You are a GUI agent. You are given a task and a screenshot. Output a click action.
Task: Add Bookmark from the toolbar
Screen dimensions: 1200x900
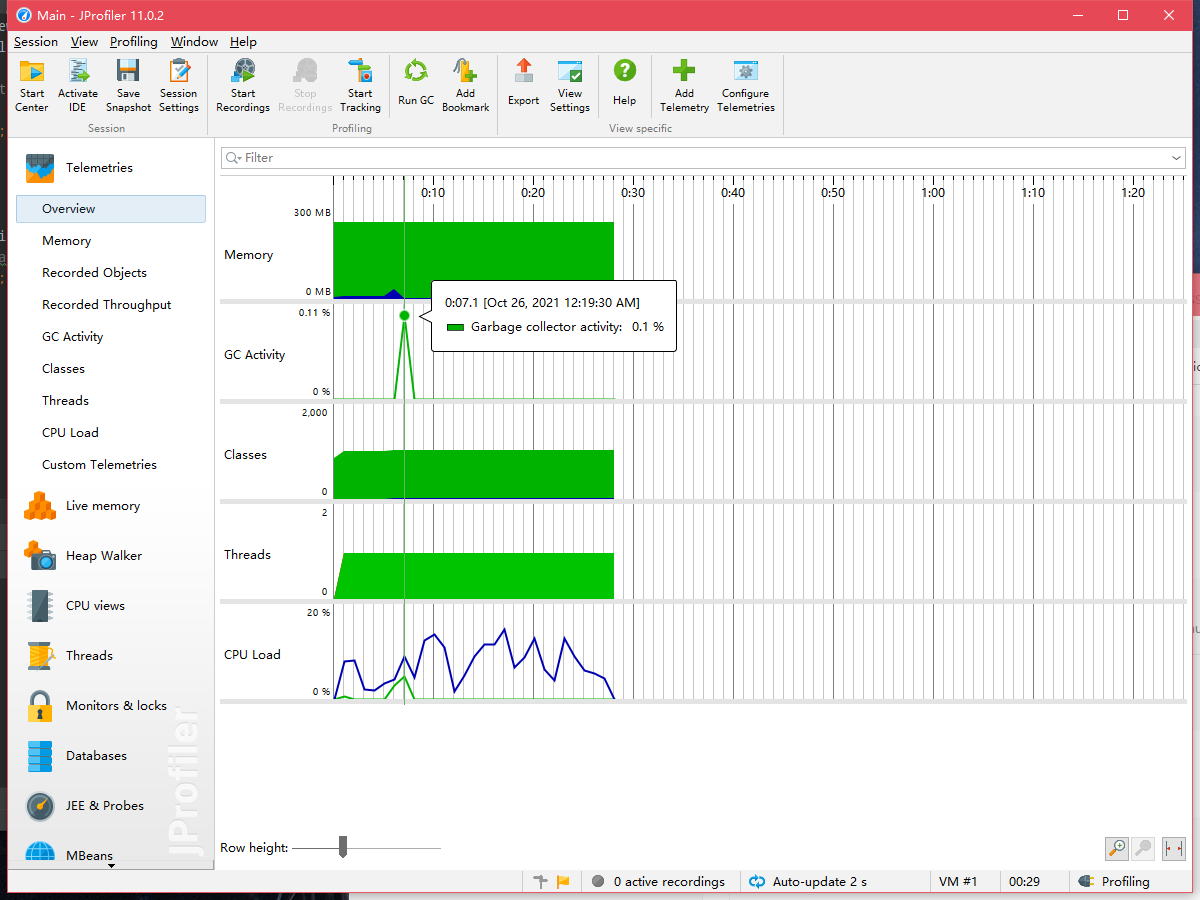[465, 85]
